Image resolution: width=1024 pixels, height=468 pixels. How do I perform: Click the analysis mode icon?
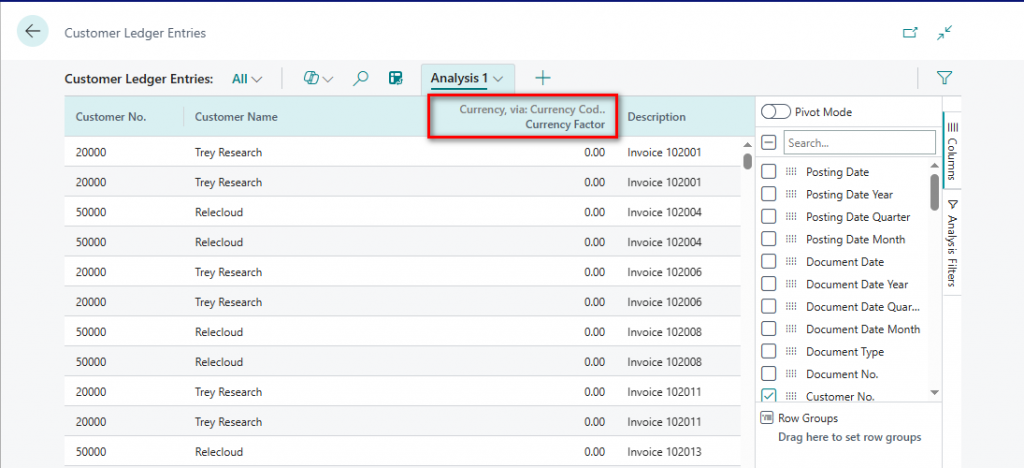tap(396, 78)
